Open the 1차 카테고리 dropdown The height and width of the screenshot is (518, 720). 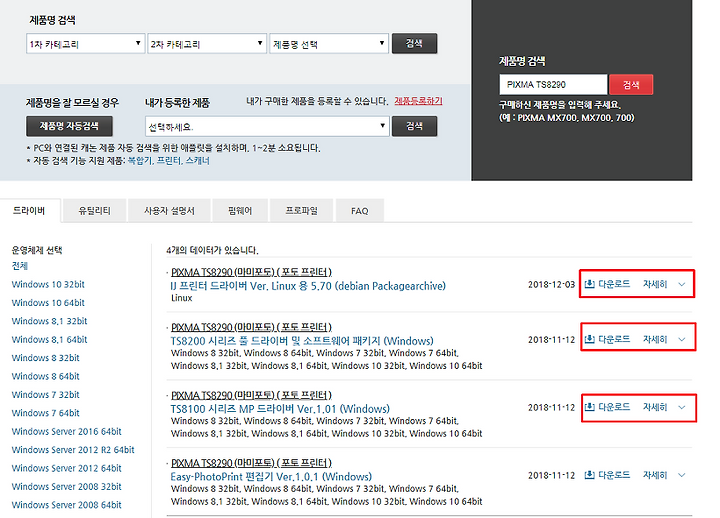[85, 44]
